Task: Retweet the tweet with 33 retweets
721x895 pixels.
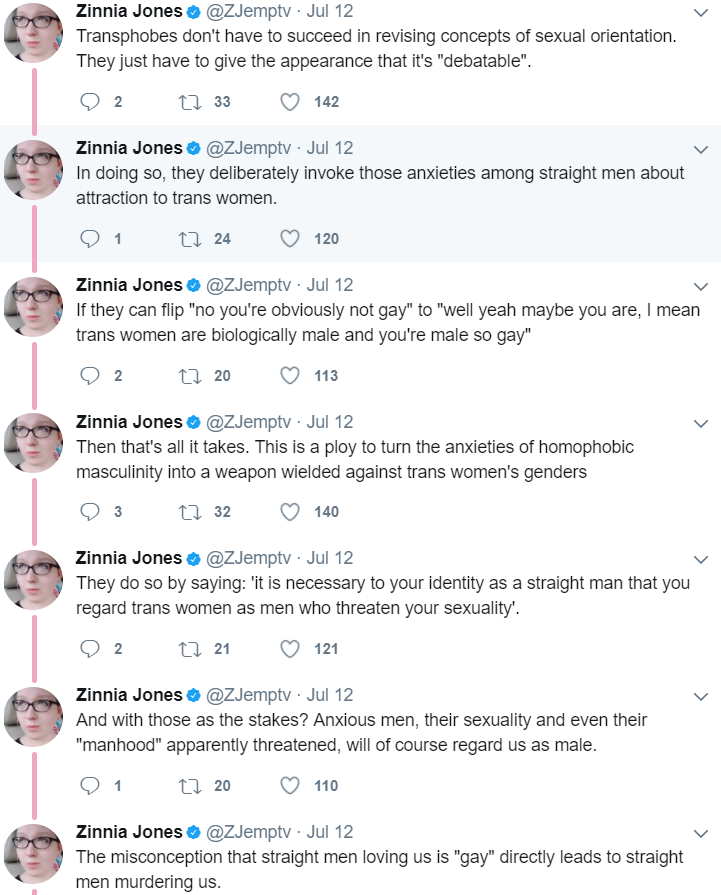Action: (x=190, y=102)
